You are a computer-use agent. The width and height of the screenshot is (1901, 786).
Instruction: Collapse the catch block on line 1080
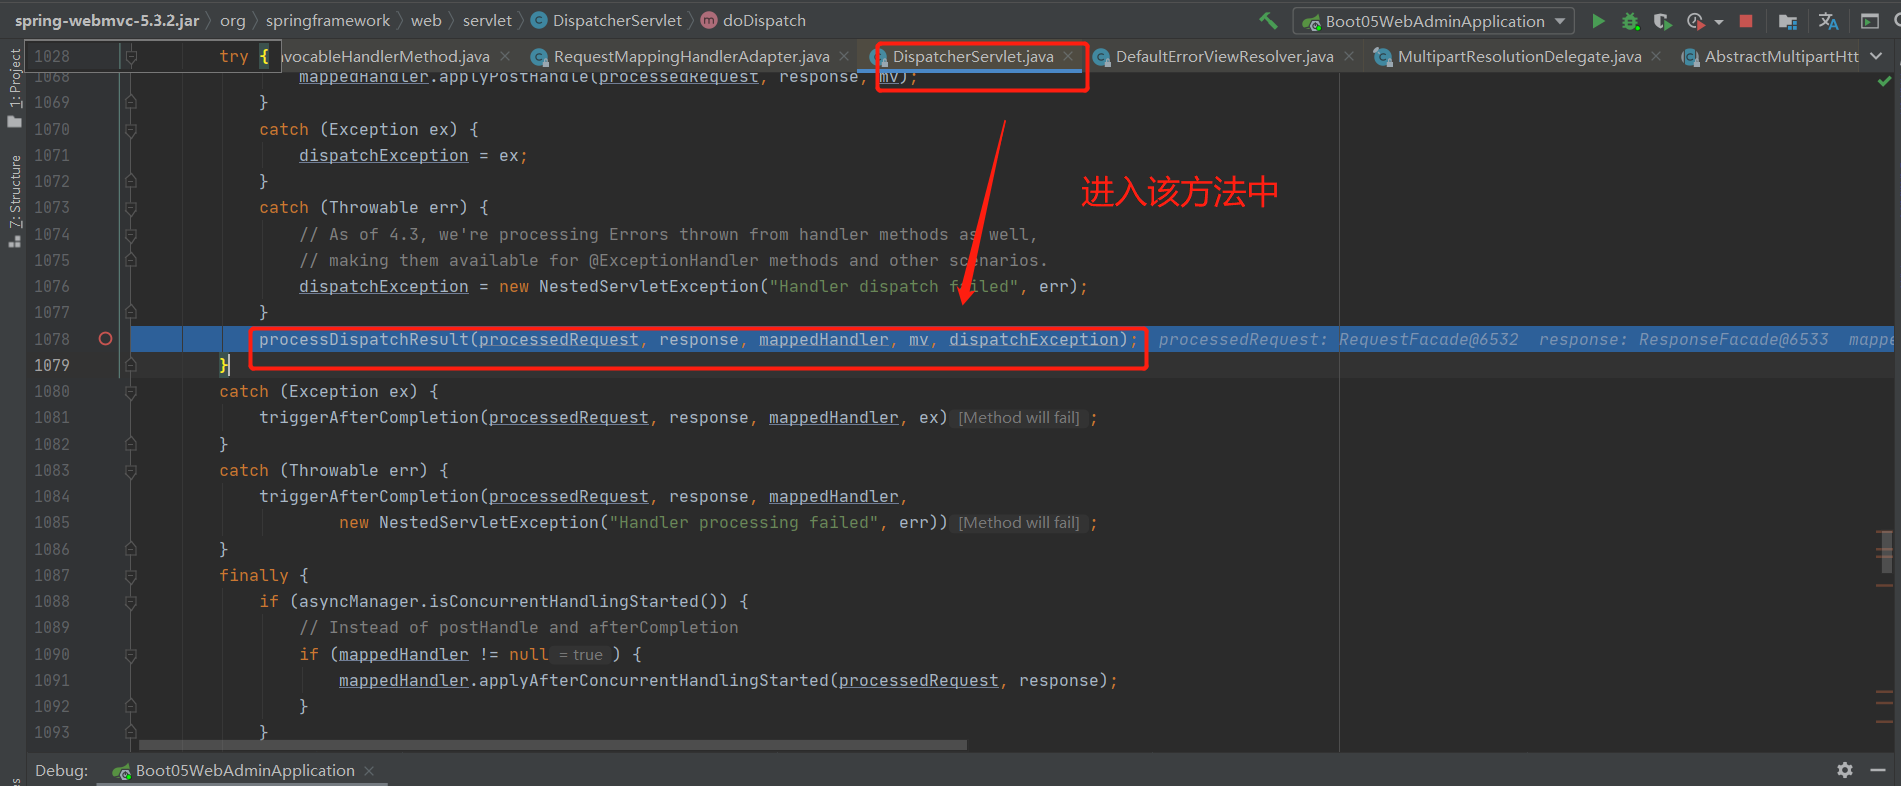coord(131,392)
